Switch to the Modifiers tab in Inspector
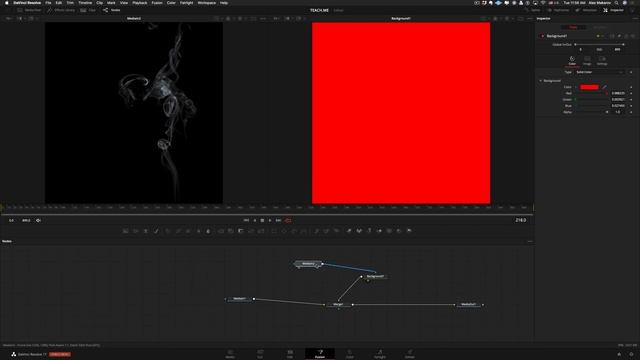640x360 pixels. (x=600, y=27)
